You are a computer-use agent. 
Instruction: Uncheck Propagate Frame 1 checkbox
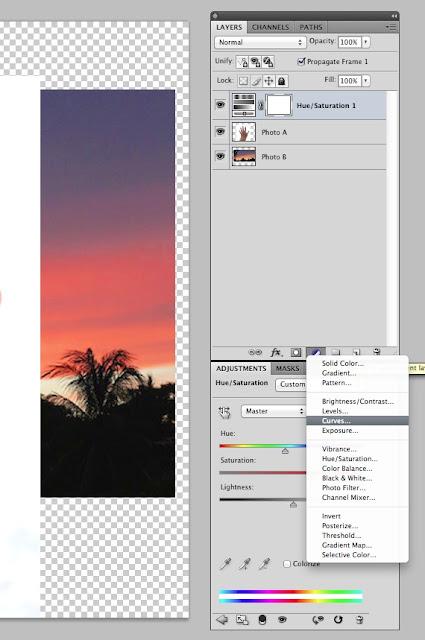click(x=301, y=61)
